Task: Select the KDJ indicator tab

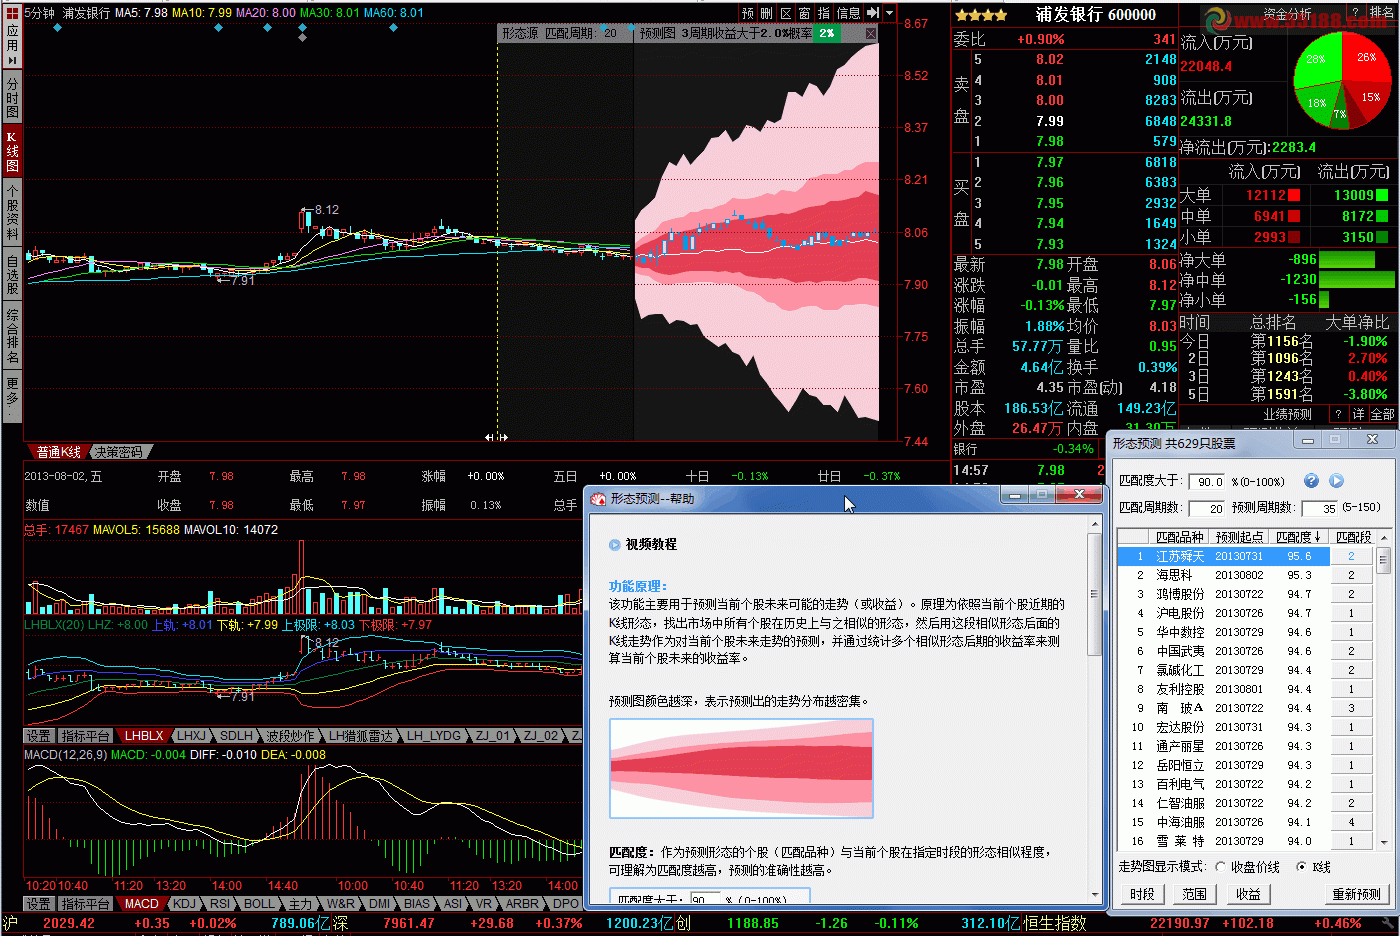Action: [184, 903]
